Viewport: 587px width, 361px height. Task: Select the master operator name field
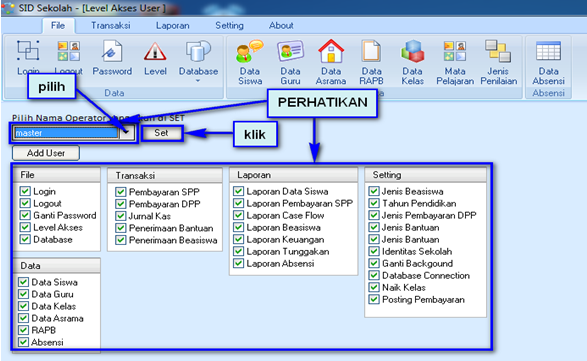click(66, 133)
